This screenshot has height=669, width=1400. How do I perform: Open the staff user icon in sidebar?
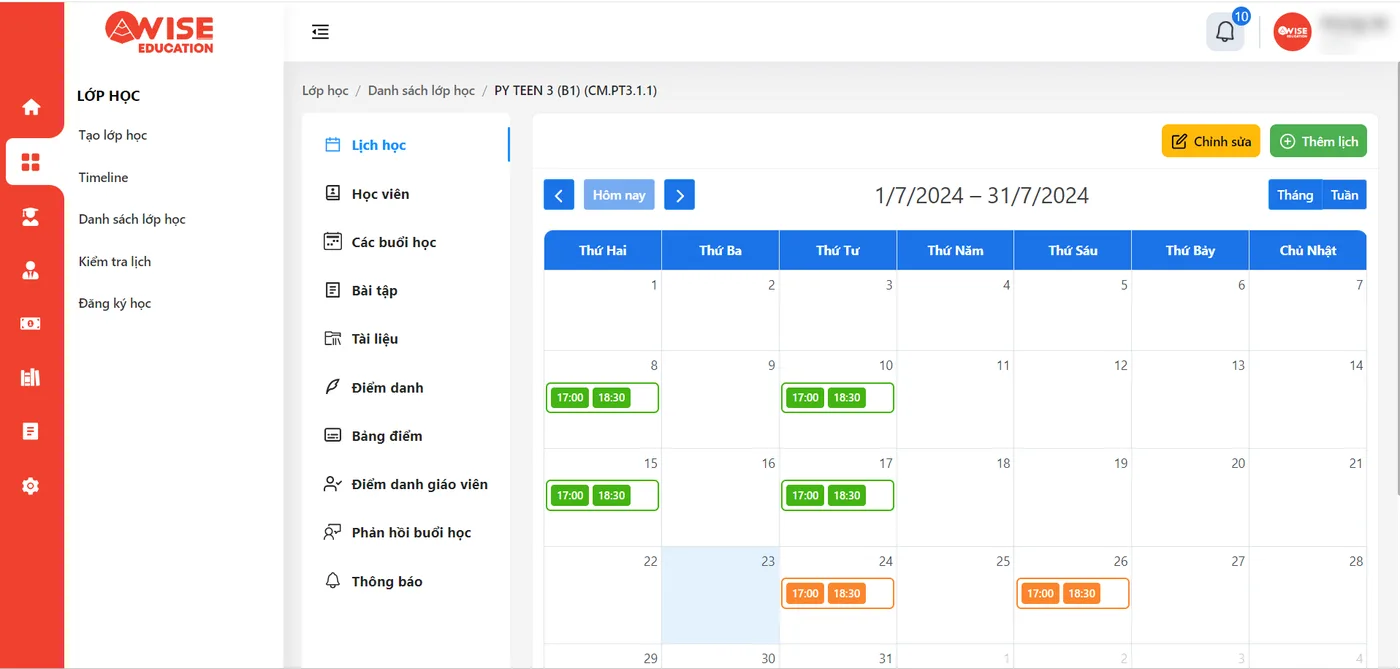[x=31, y=270]
